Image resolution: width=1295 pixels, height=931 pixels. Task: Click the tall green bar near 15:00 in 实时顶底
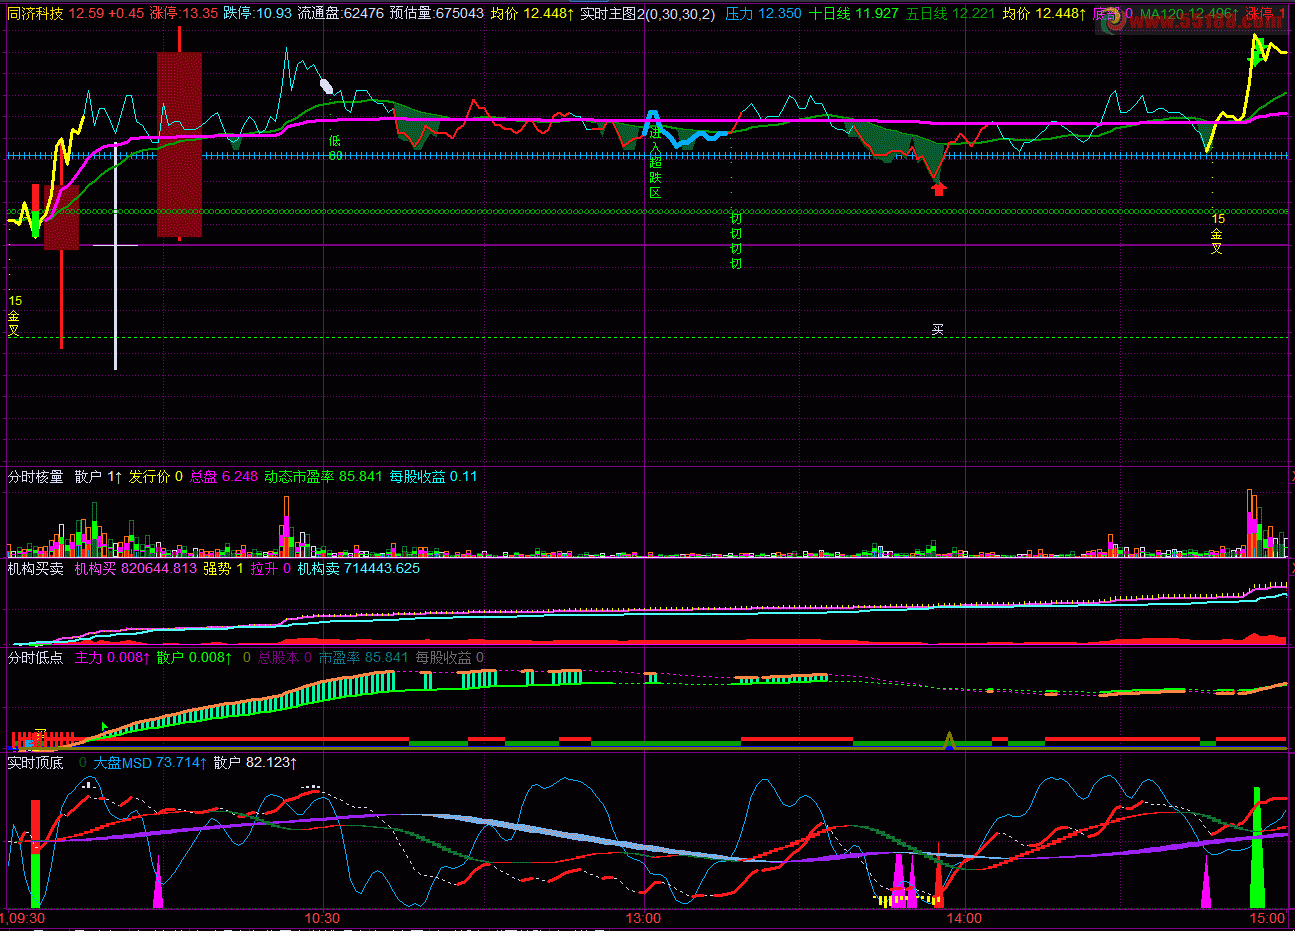pos(1257,847)
